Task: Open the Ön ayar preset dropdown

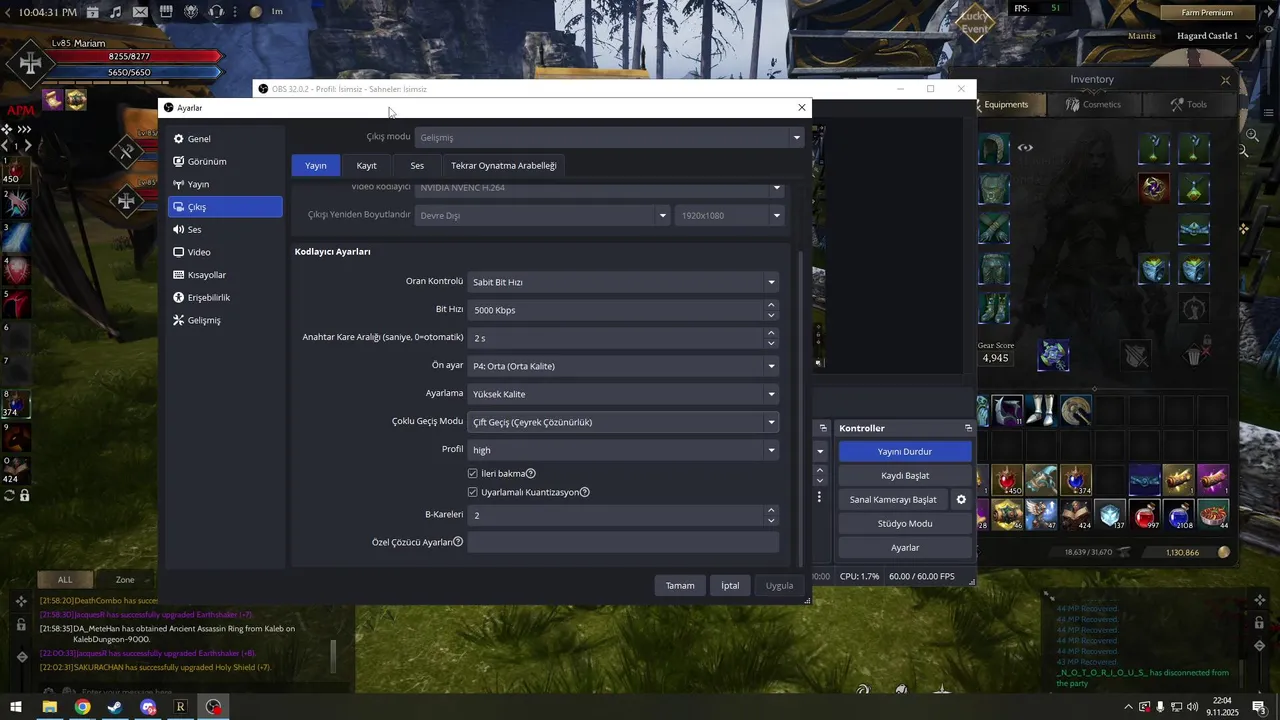Action: 623,366
